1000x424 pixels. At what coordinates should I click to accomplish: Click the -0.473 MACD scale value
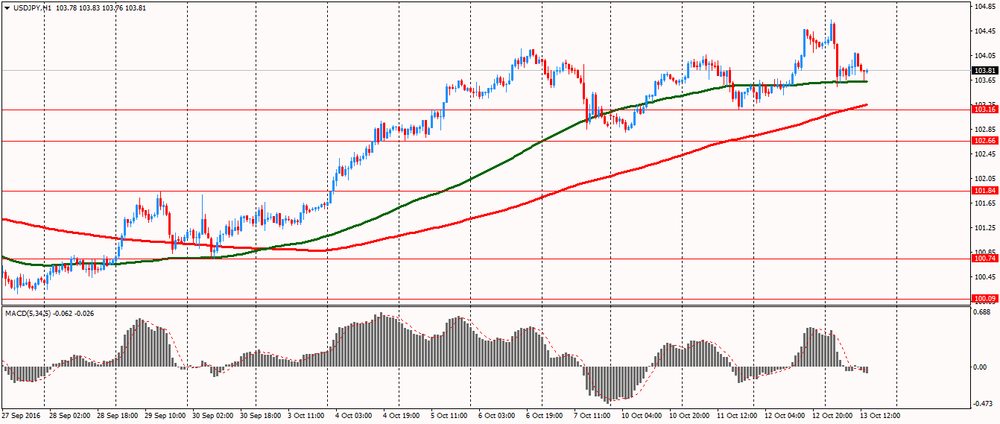click(983, 404)
